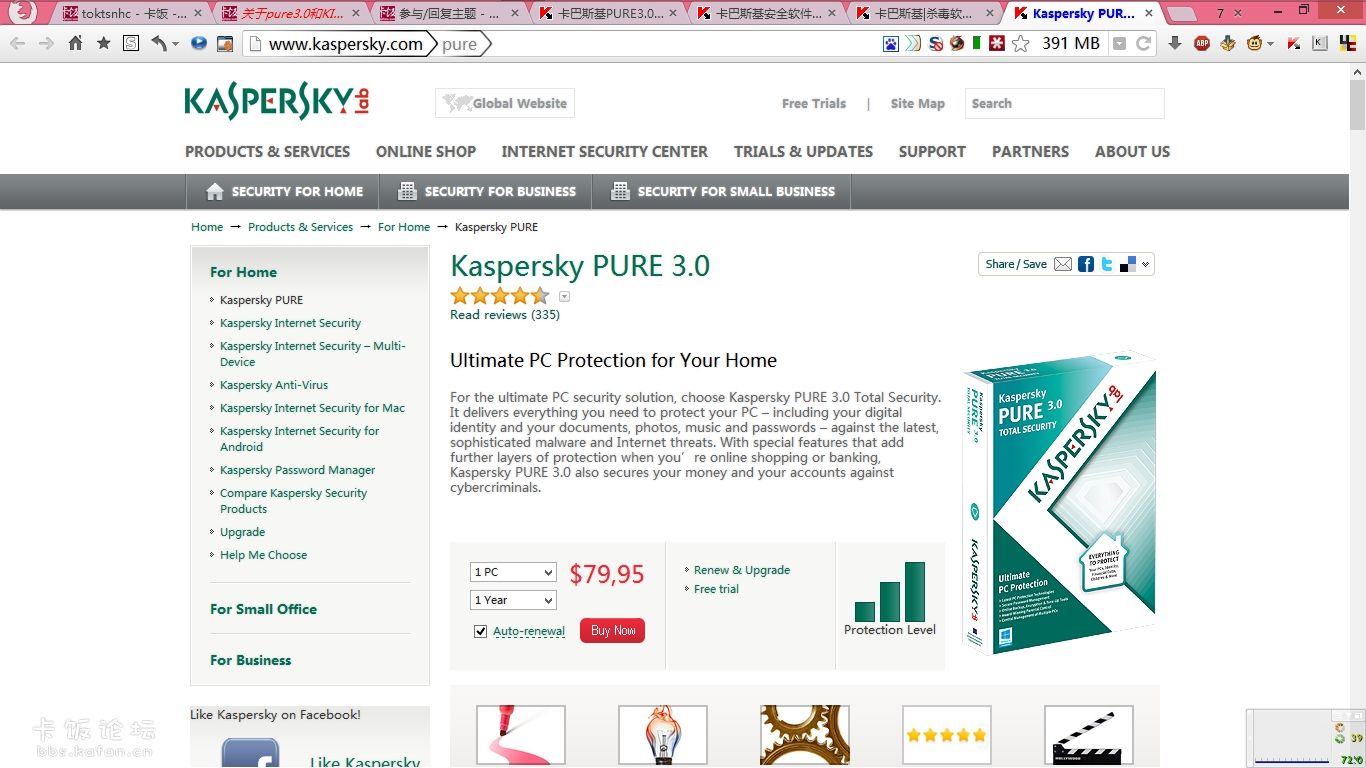The height and width of the screenshot is (768, 1366).
Task: Open downloads arrow icon in toolbar
Action: click(1175, 44)
